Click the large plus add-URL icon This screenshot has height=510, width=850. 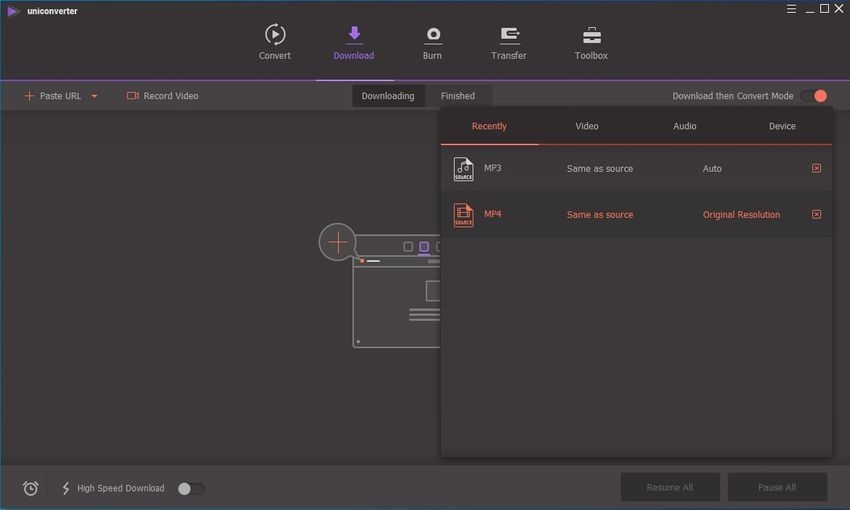[338, 242]
